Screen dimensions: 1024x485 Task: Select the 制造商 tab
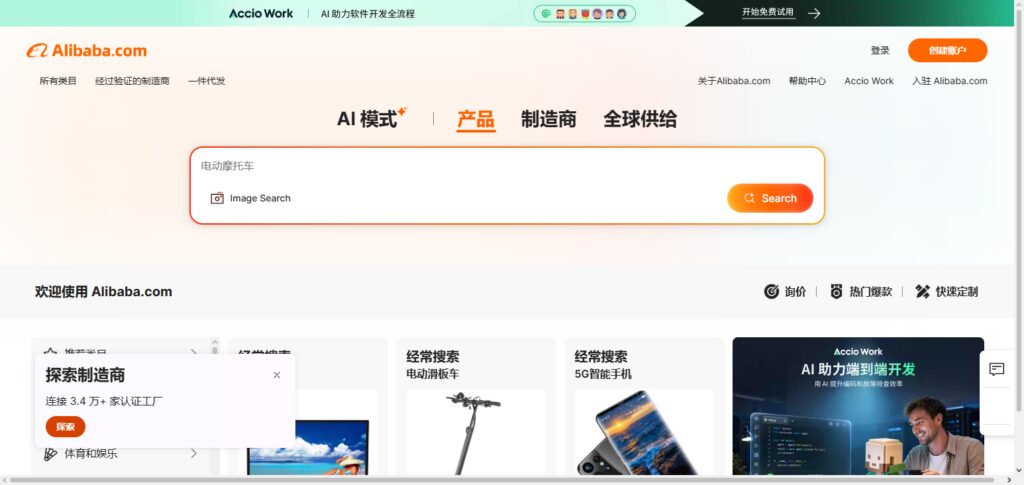(549, 119)
